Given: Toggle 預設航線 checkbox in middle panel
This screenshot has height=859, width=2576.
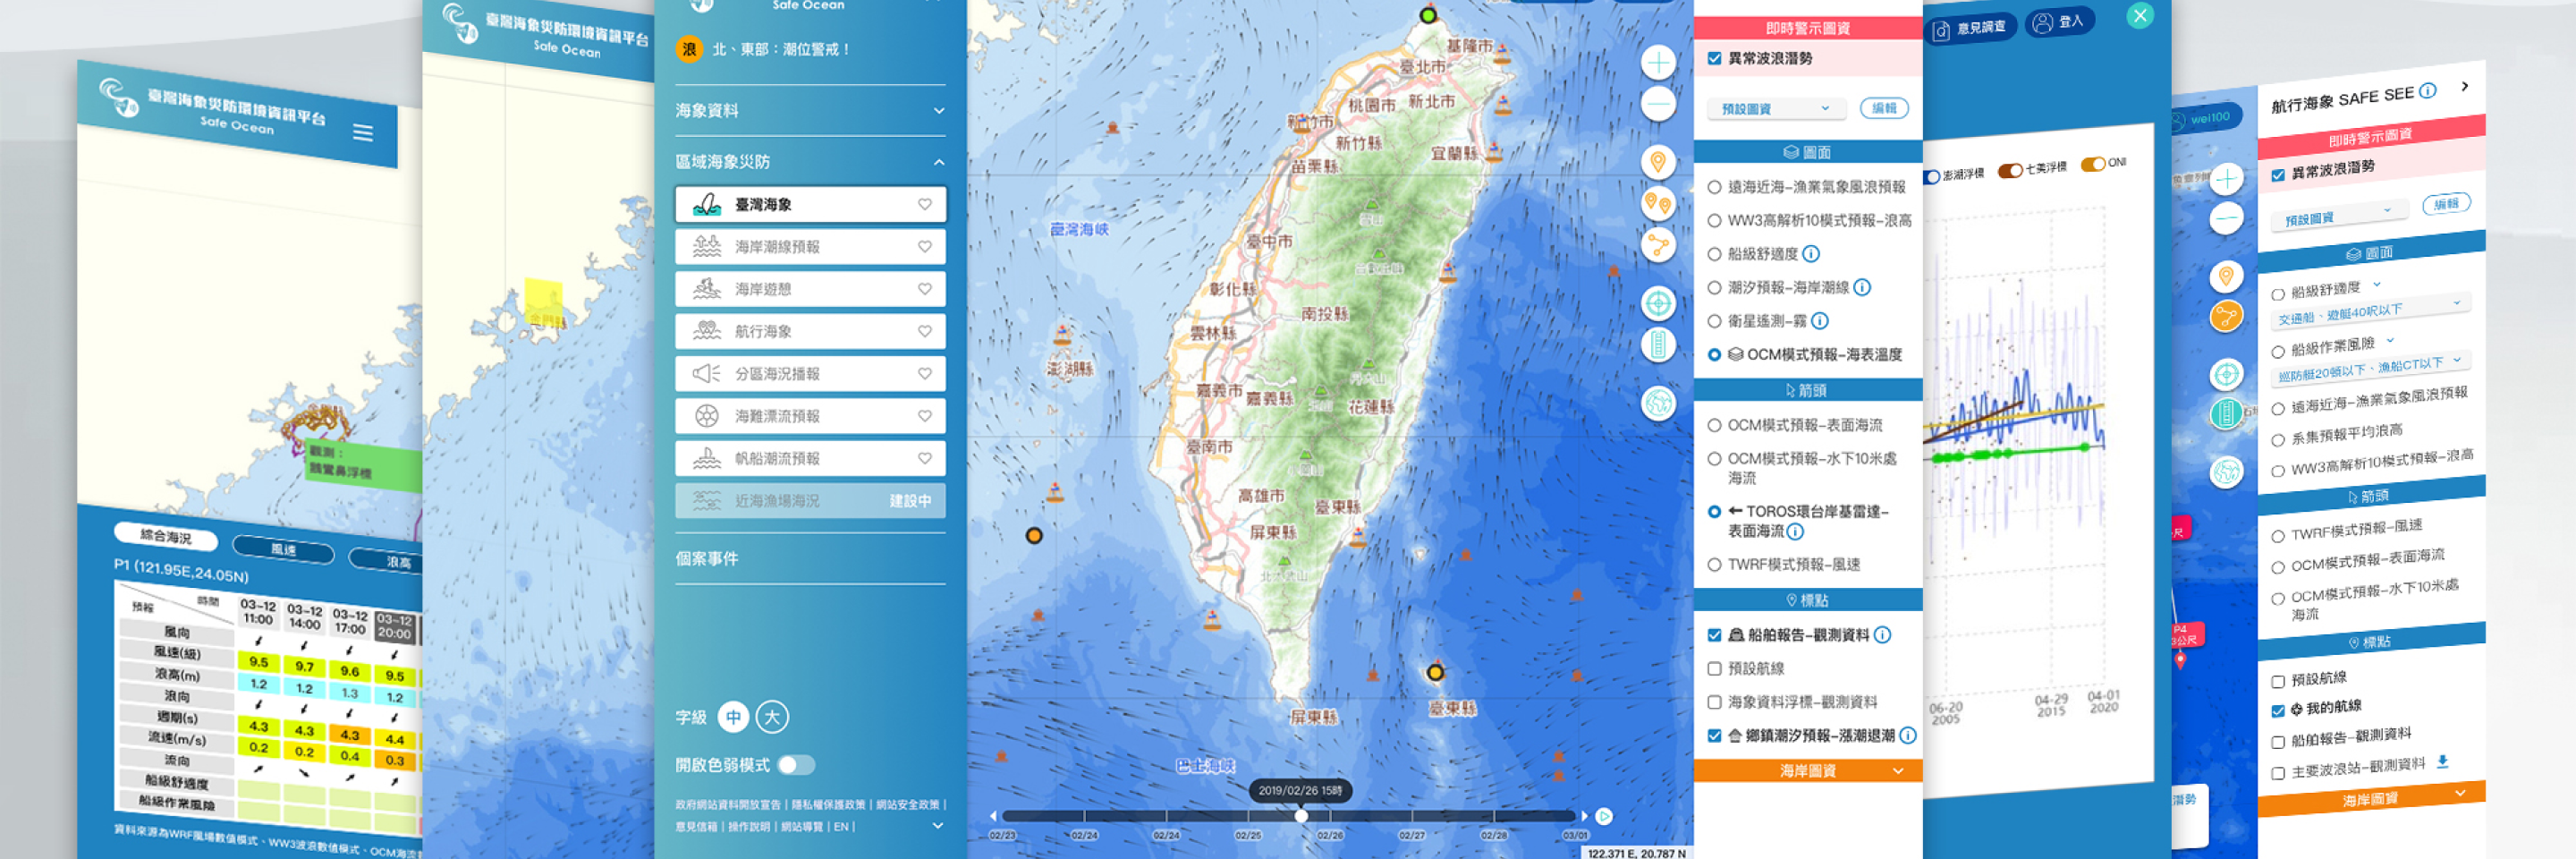Looking at the screenshot, I should click(x=1714, y=669).
